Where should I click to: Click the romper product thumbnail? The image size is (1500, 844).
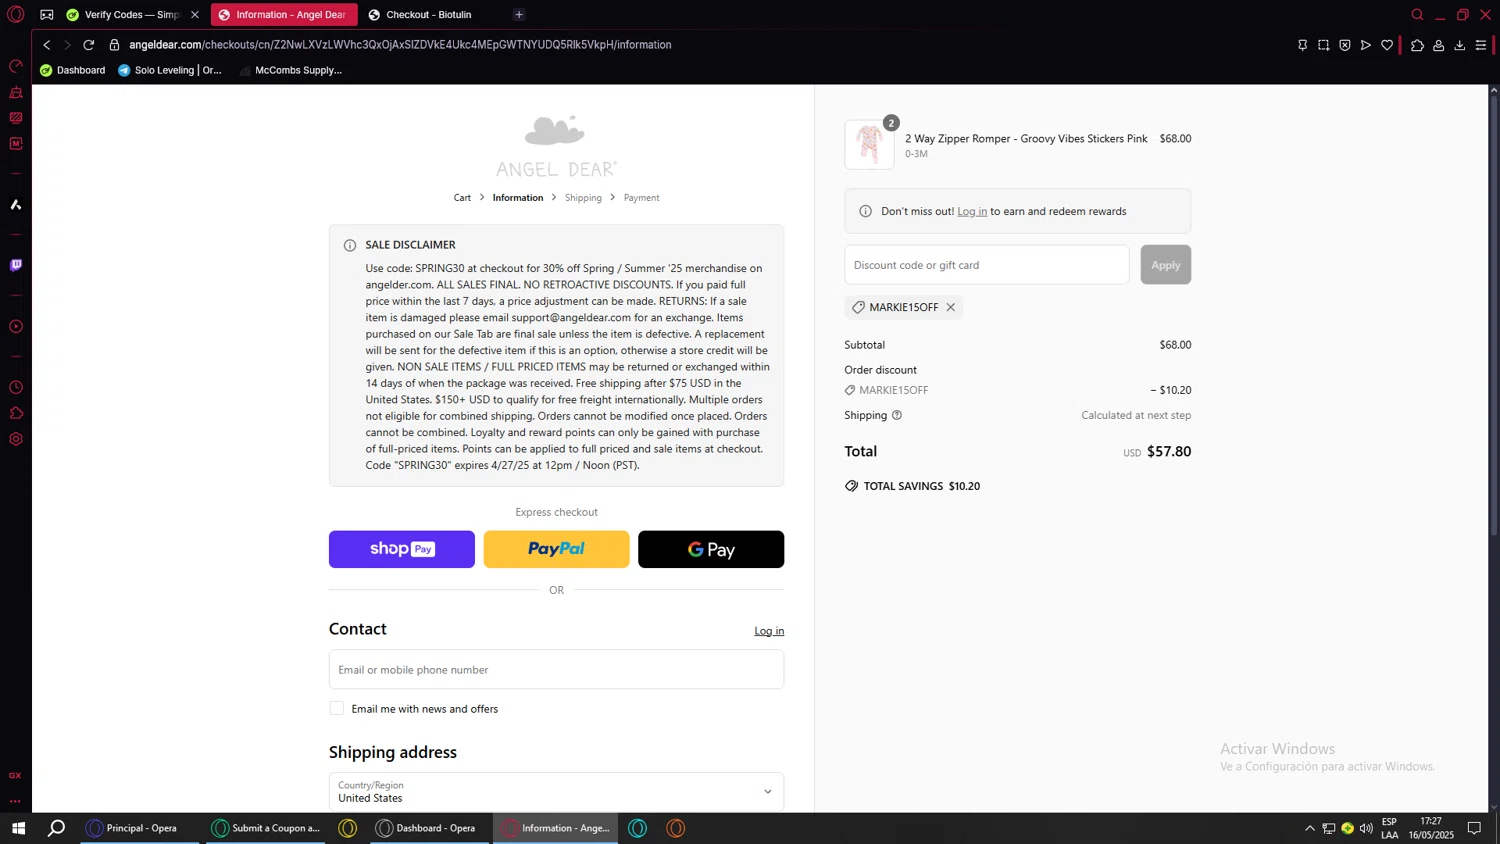(x=869, y=144)
